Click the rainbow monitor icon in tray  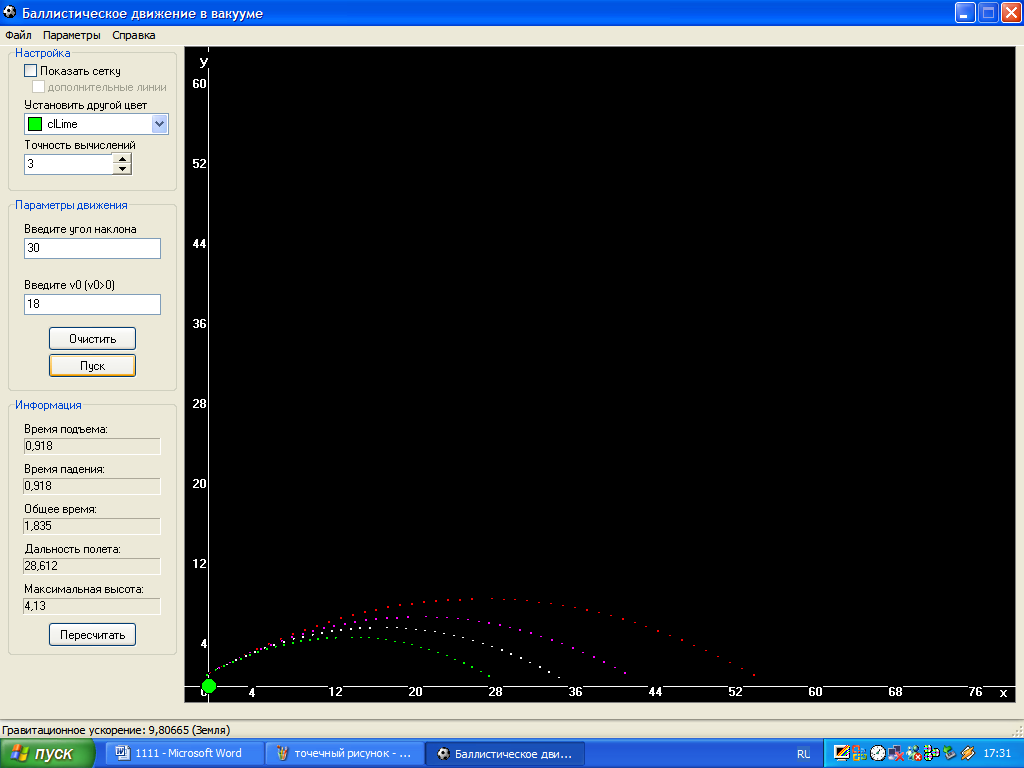point(841,753)
